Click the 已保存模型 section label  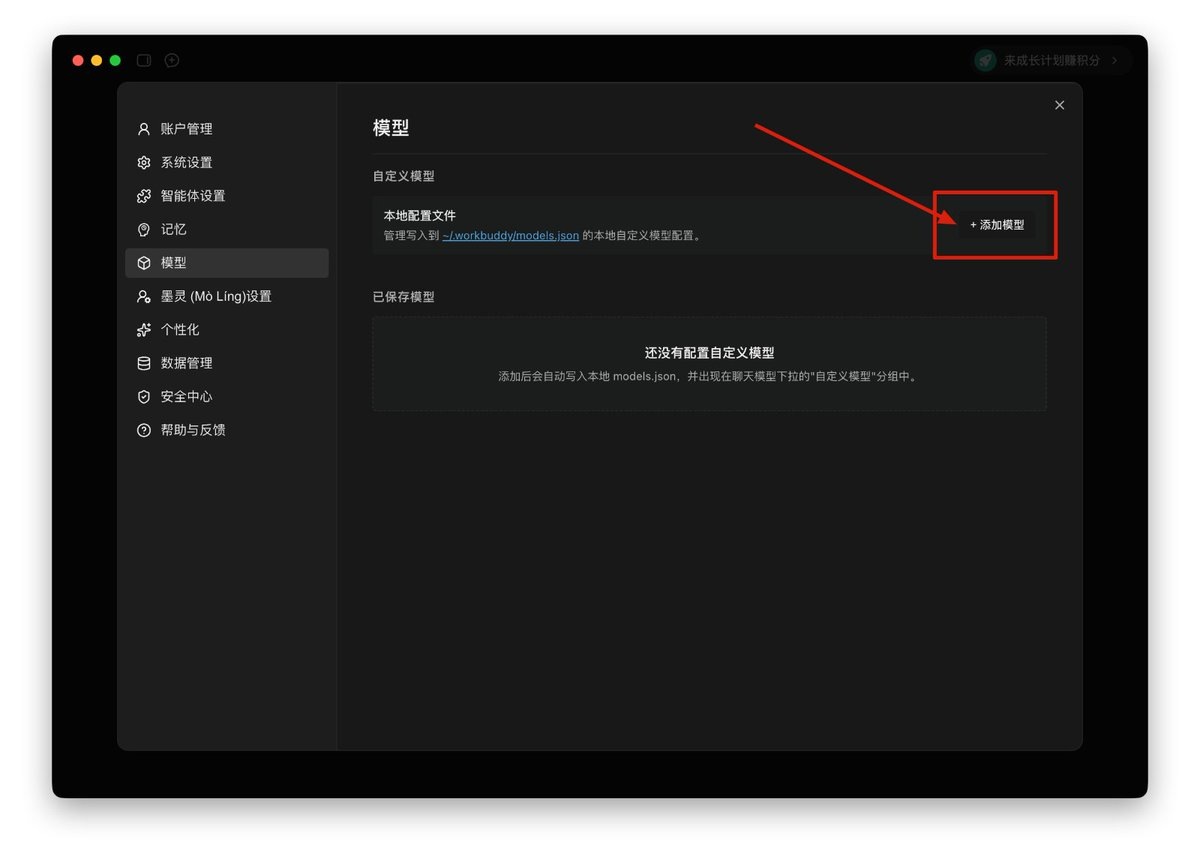click(404, 297)
